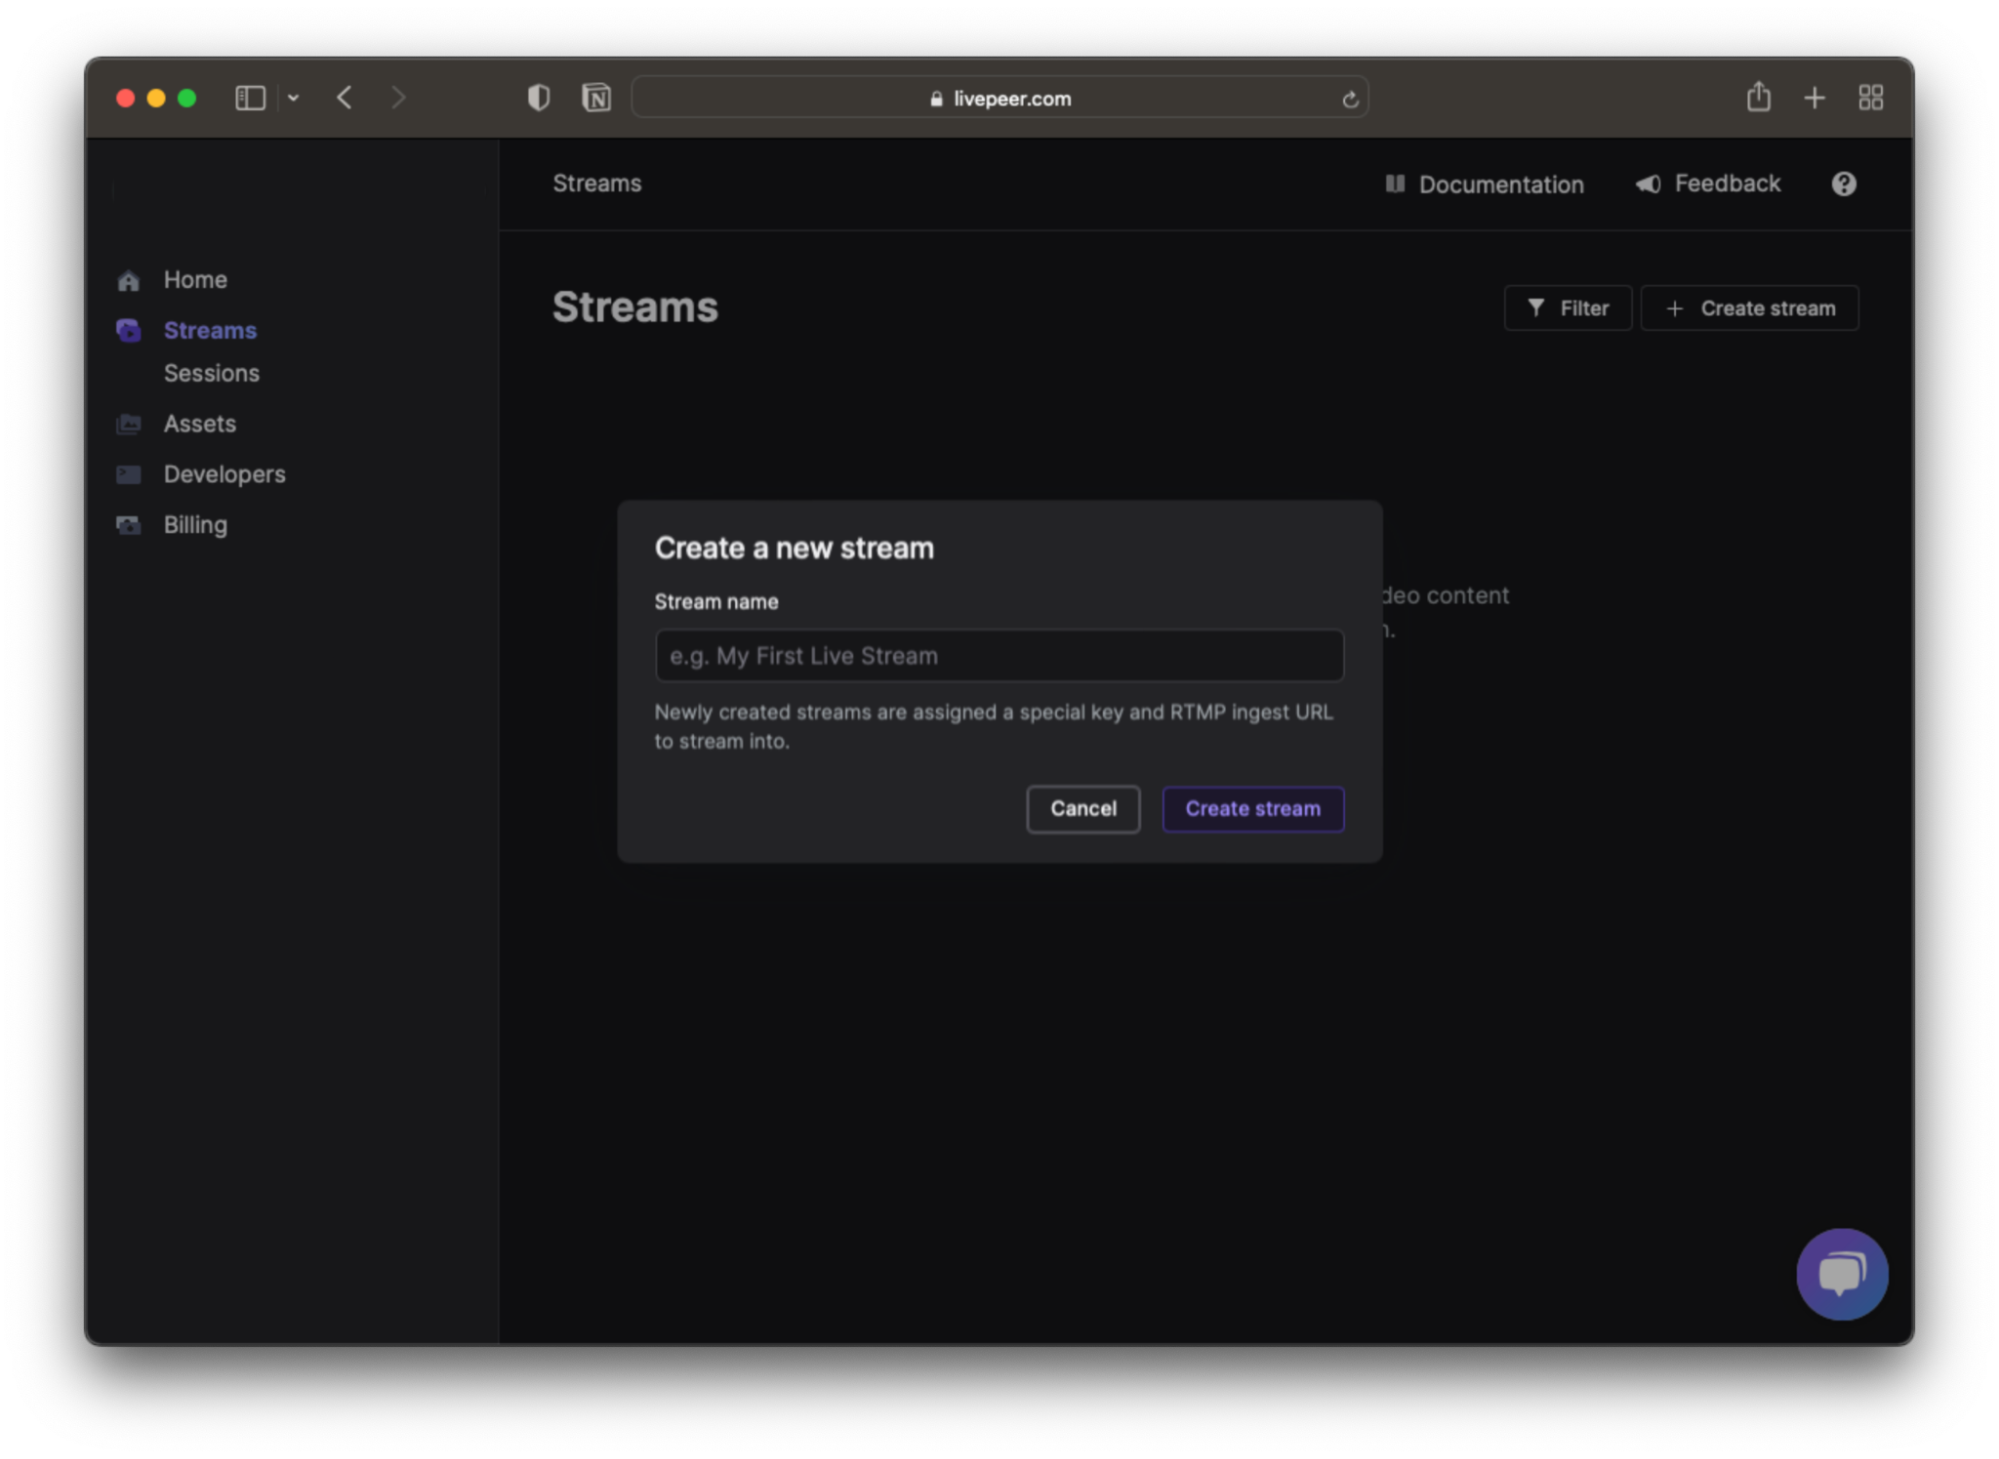The height and width of the screenshot is (1459, 1999).
Task: Focus the Stream name input field
Action: (998, 656)
